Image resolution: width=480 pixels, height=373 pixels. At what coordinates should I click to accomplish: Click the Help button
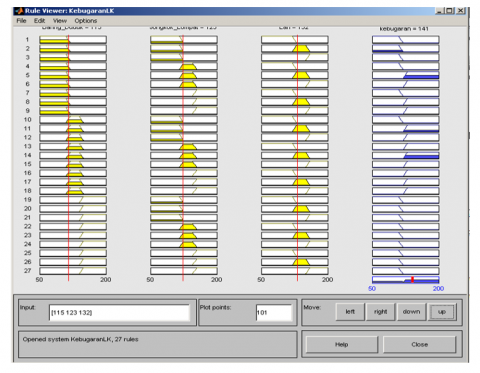[342, 344]
